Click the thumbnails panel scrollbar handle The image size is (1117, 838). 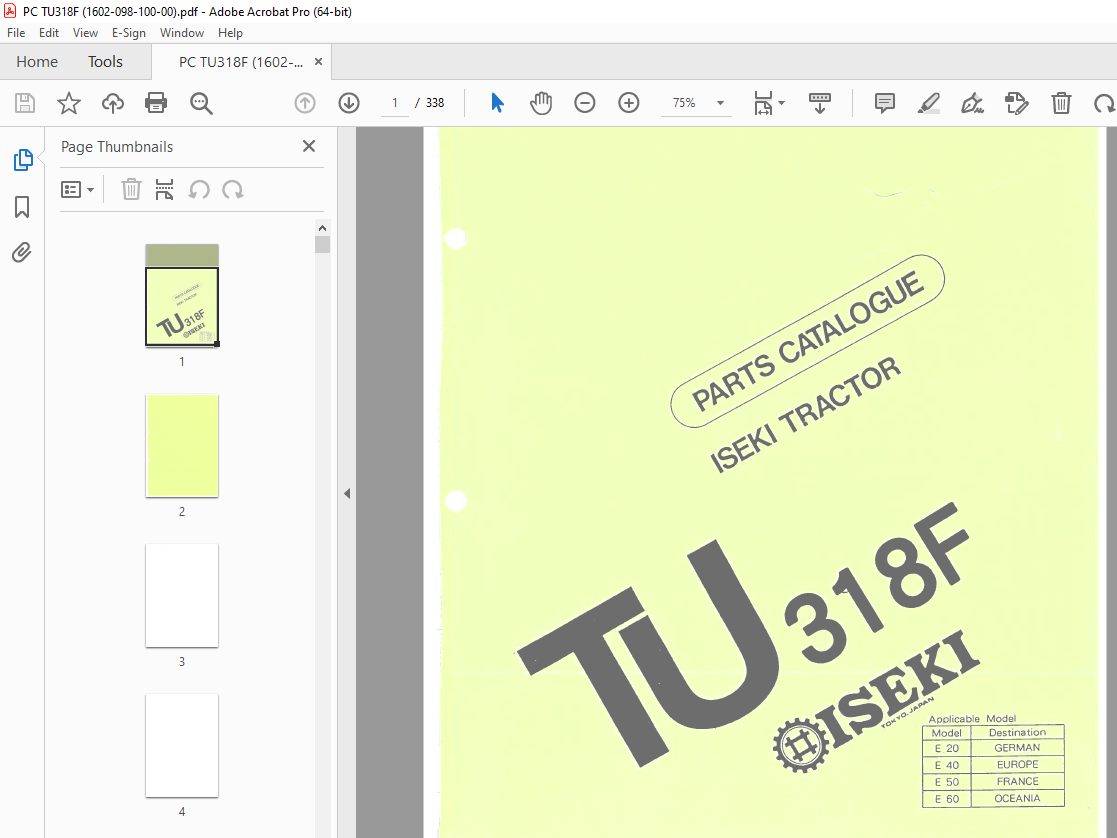tap(322, 244)
